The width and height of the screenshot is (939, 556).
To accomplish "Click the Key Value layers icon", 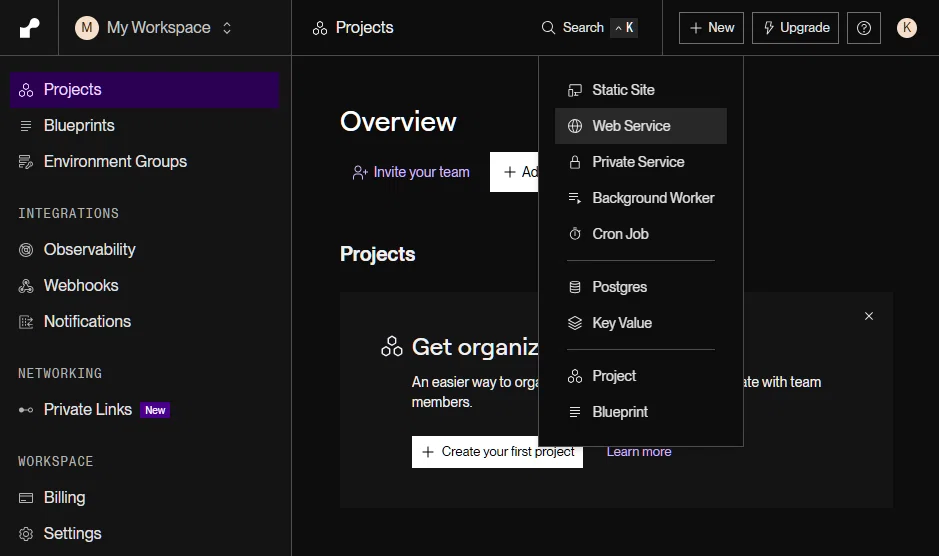I will point(575,323).
